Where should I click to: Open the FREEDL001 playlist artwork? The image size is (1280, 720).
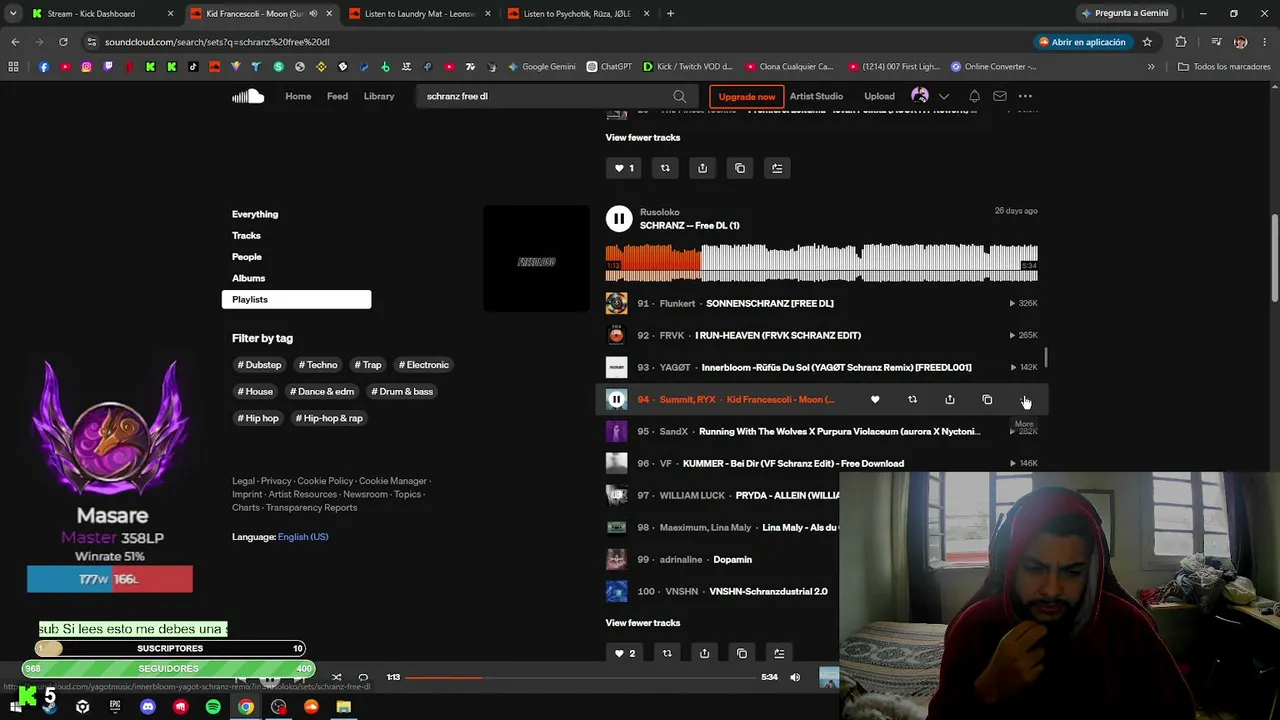tap(537, 259)
